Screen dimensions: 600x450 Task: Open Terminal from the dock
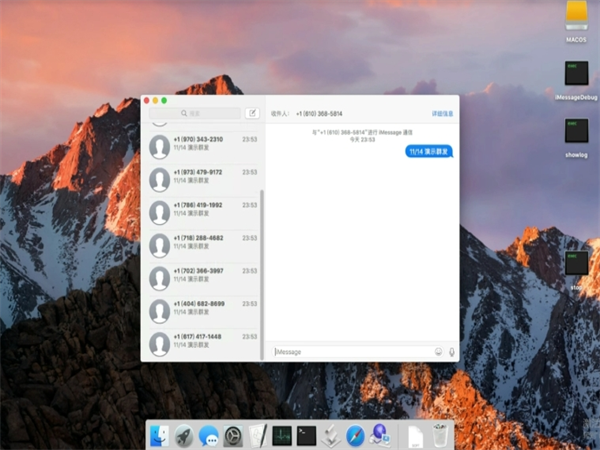pyautogui.click(x=306, y=436)
